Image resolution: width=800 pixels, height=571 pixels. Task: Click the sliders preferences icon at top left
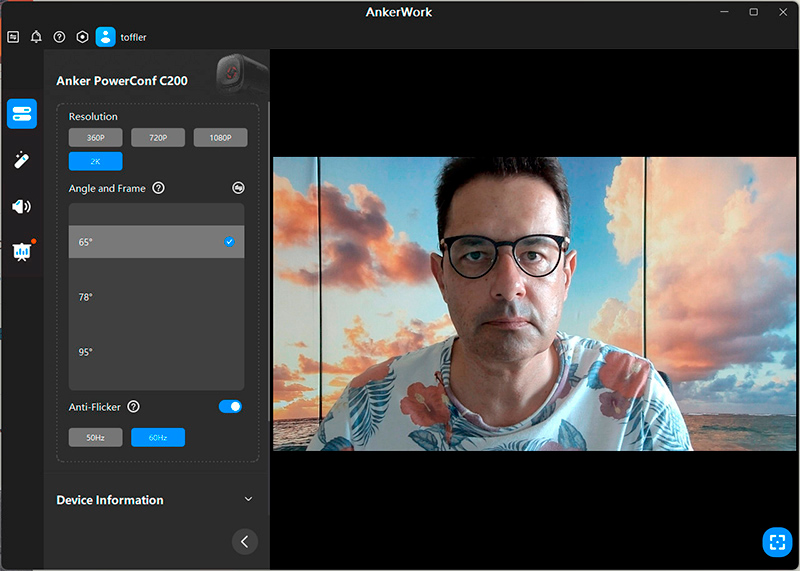pyautogui.click(x=13, y=37)
